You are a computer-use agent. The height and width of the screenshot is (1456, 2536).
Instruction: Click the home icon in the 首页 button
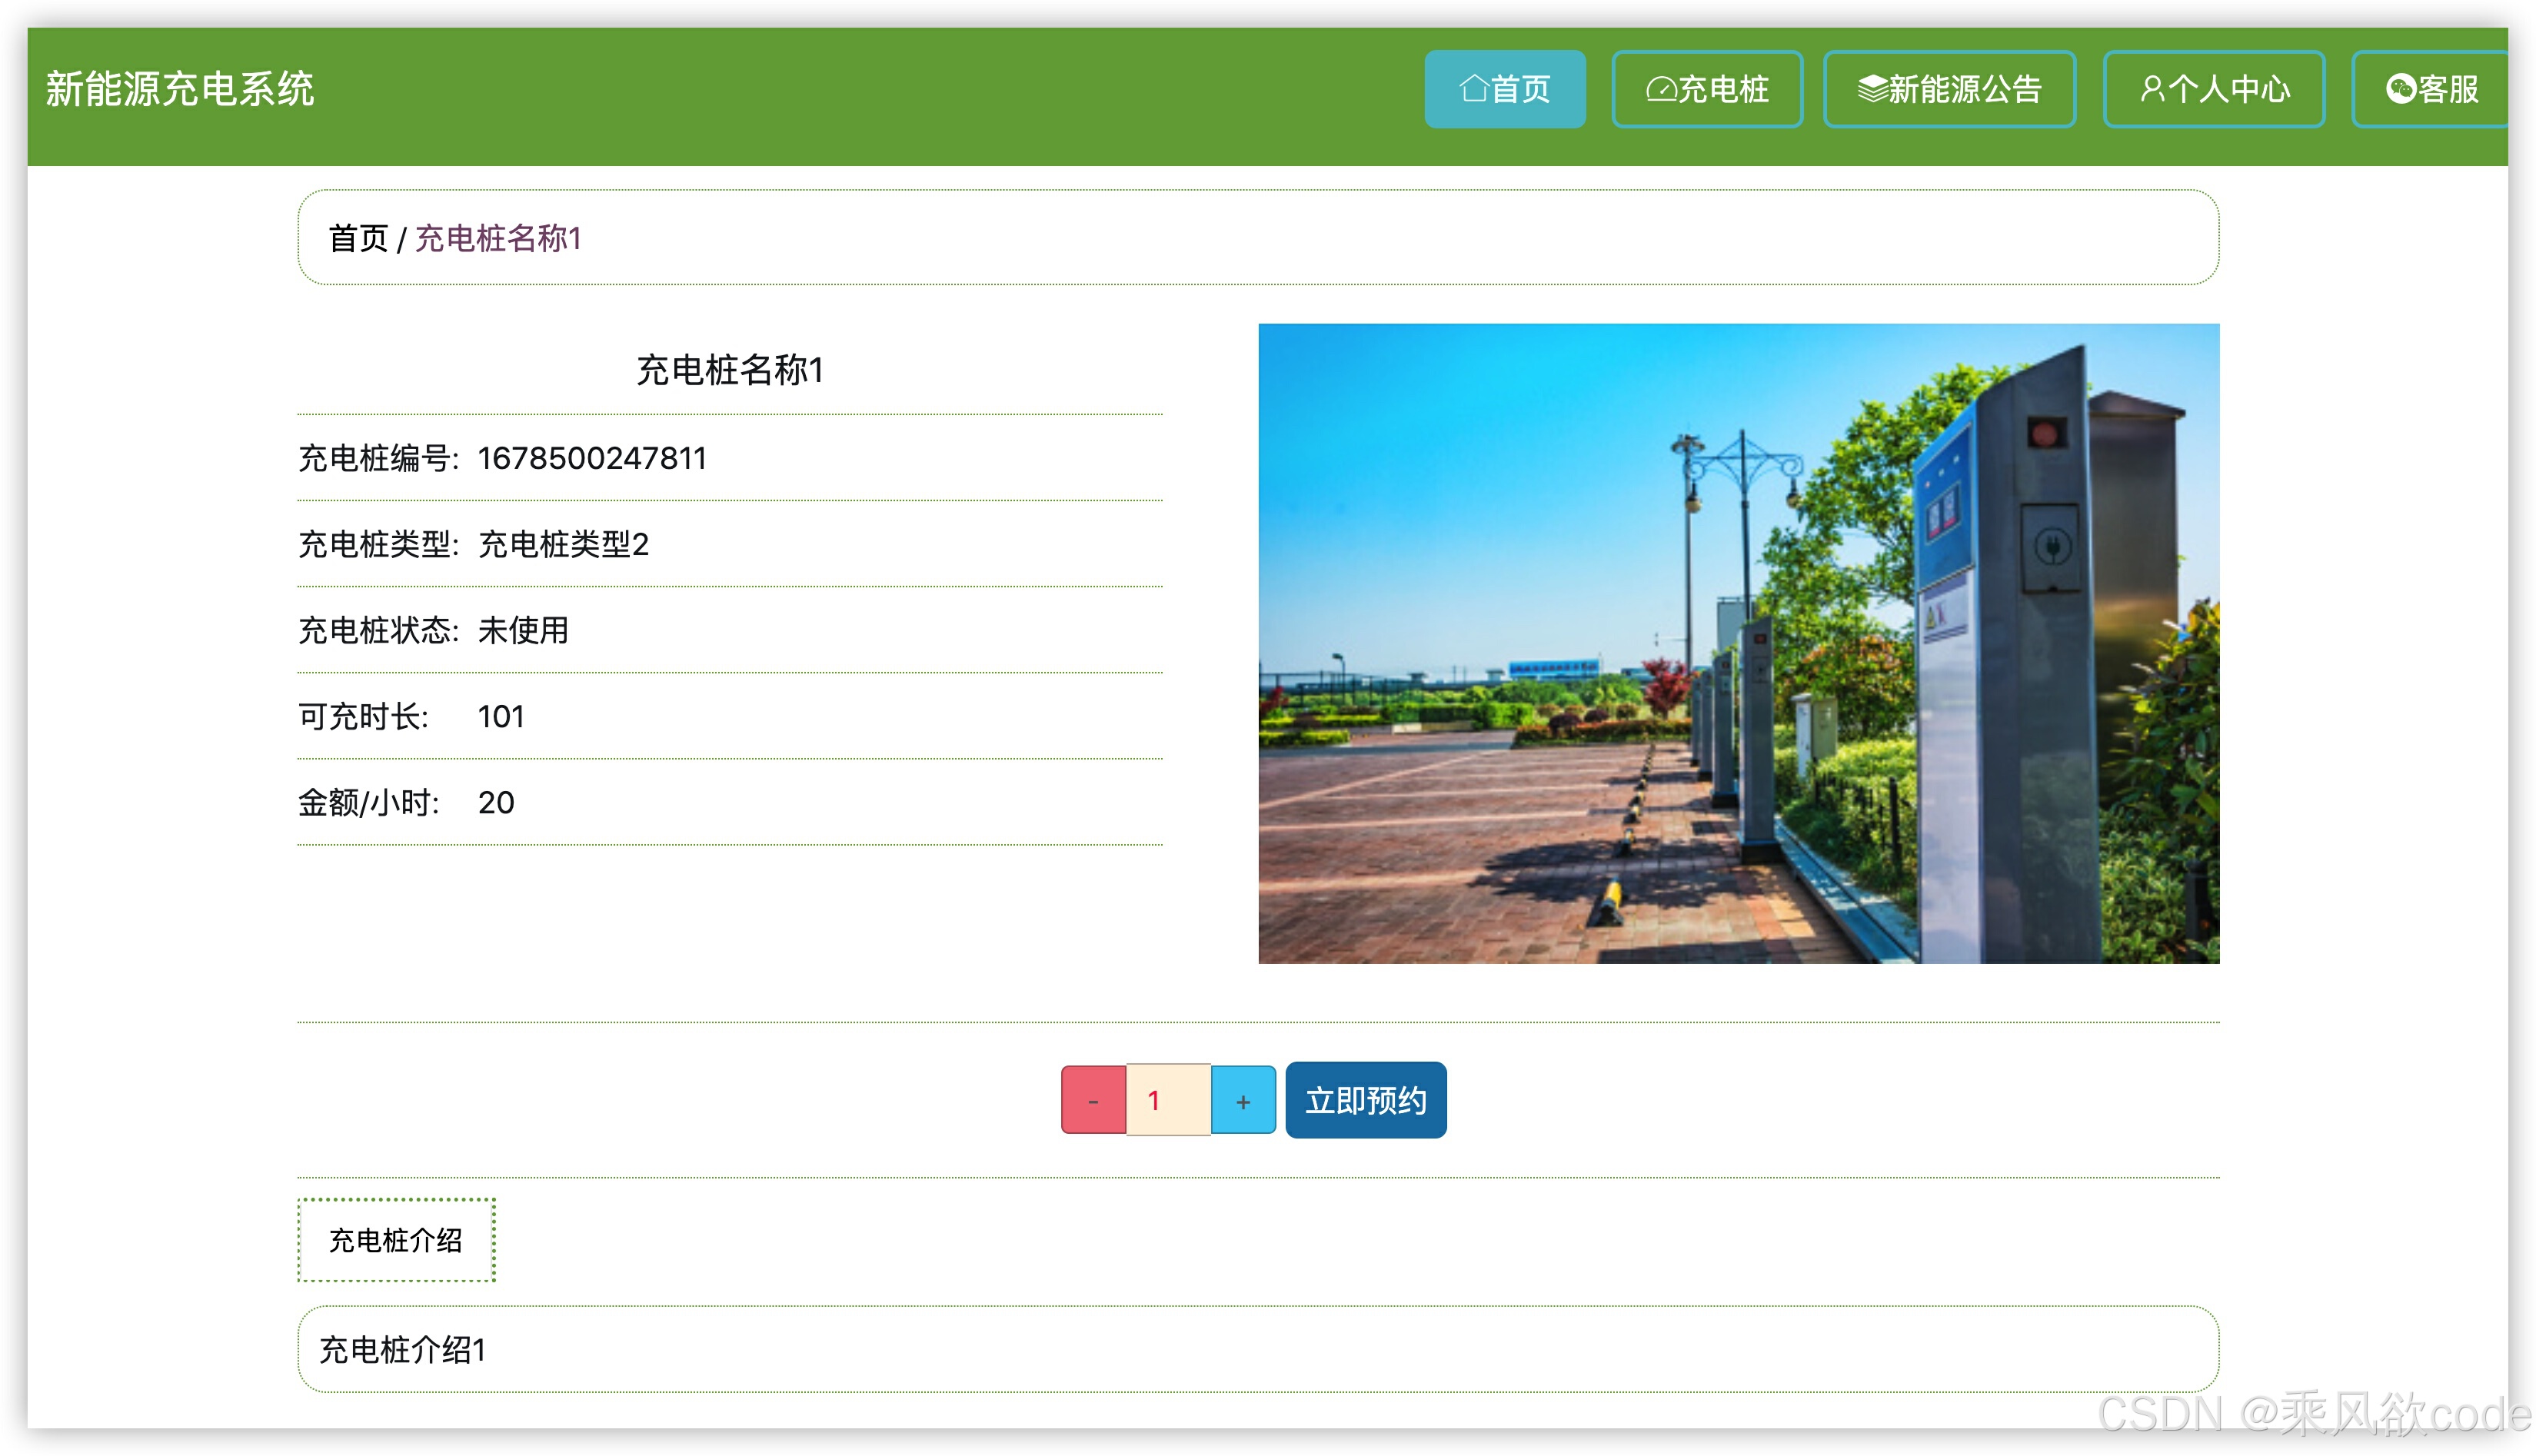[1473, 89]
